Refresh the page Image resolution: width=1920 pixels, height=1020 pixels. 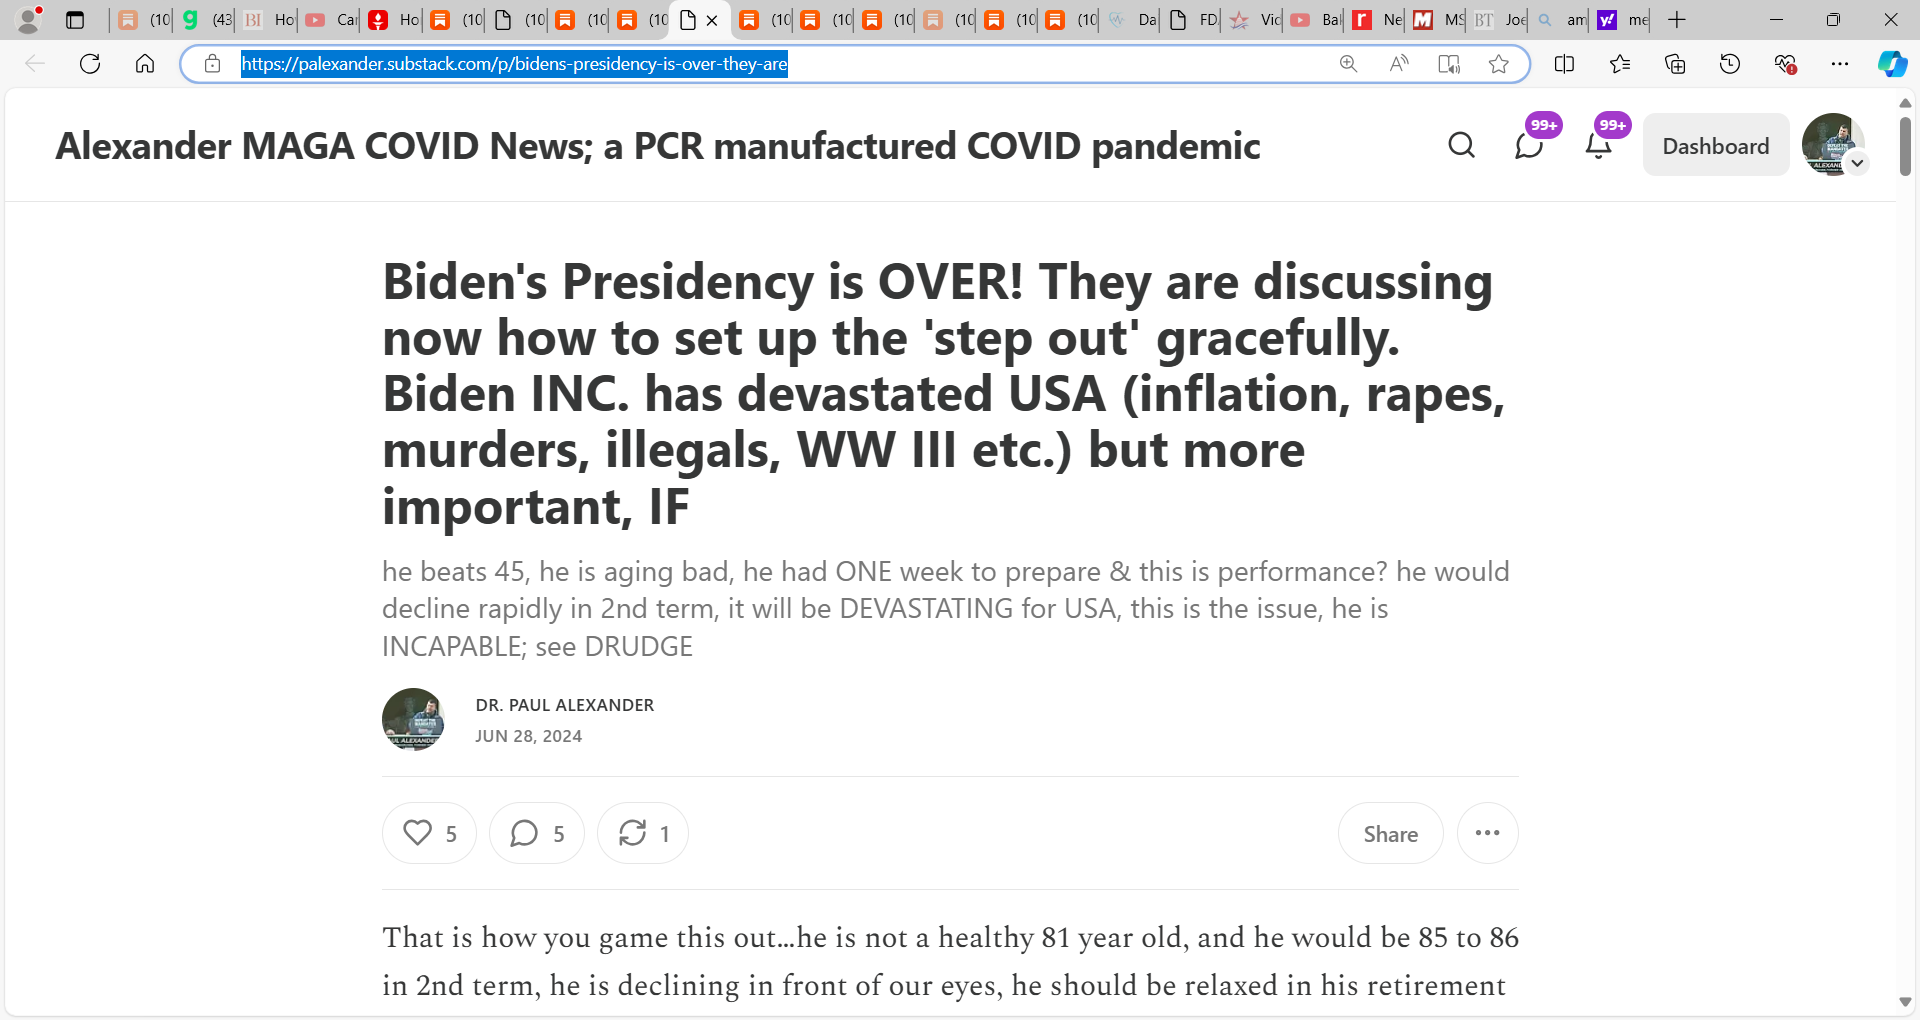click(90, 64)
